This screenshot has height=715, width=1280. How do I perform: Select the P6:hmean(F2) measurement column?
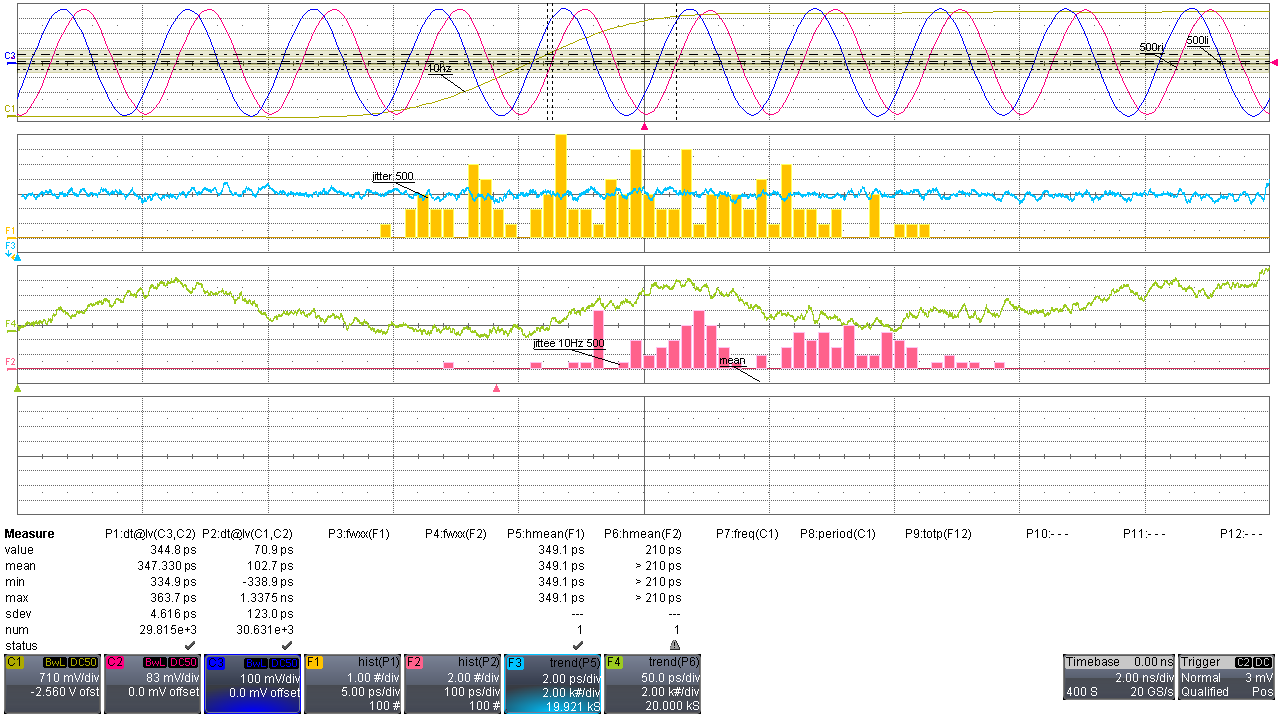click(642, 534)
